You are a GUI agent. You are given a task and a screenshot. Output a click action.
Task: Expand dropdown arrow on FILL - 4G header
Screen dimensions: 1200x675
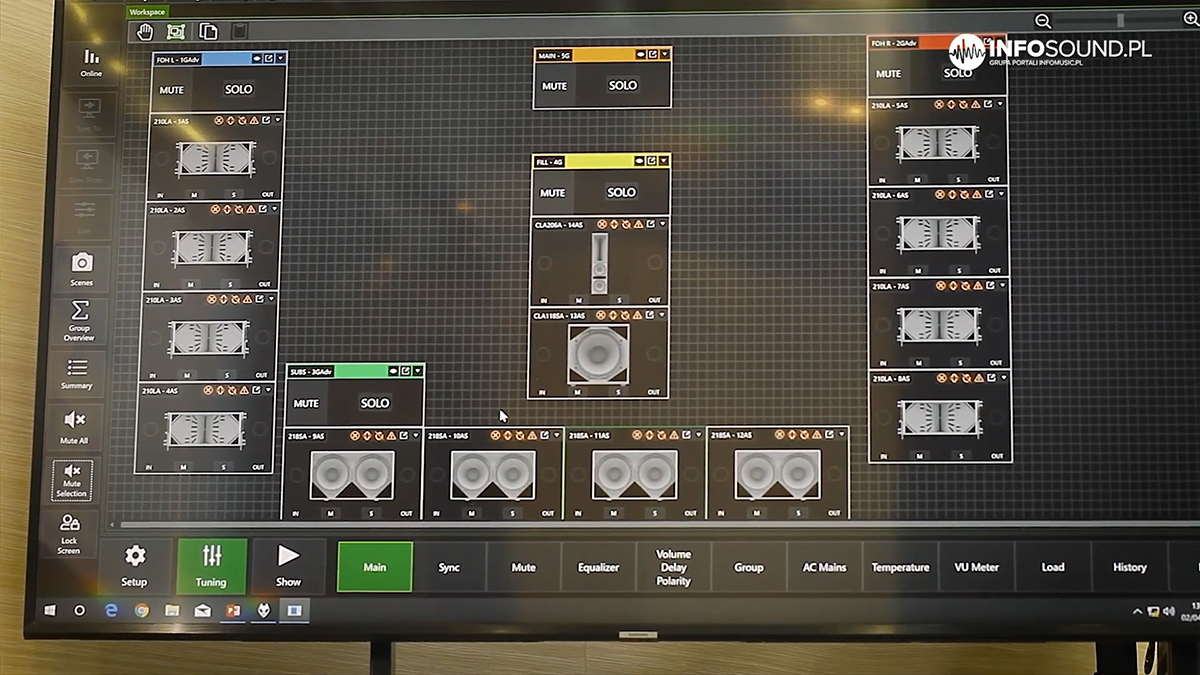[x=663, y=161]
